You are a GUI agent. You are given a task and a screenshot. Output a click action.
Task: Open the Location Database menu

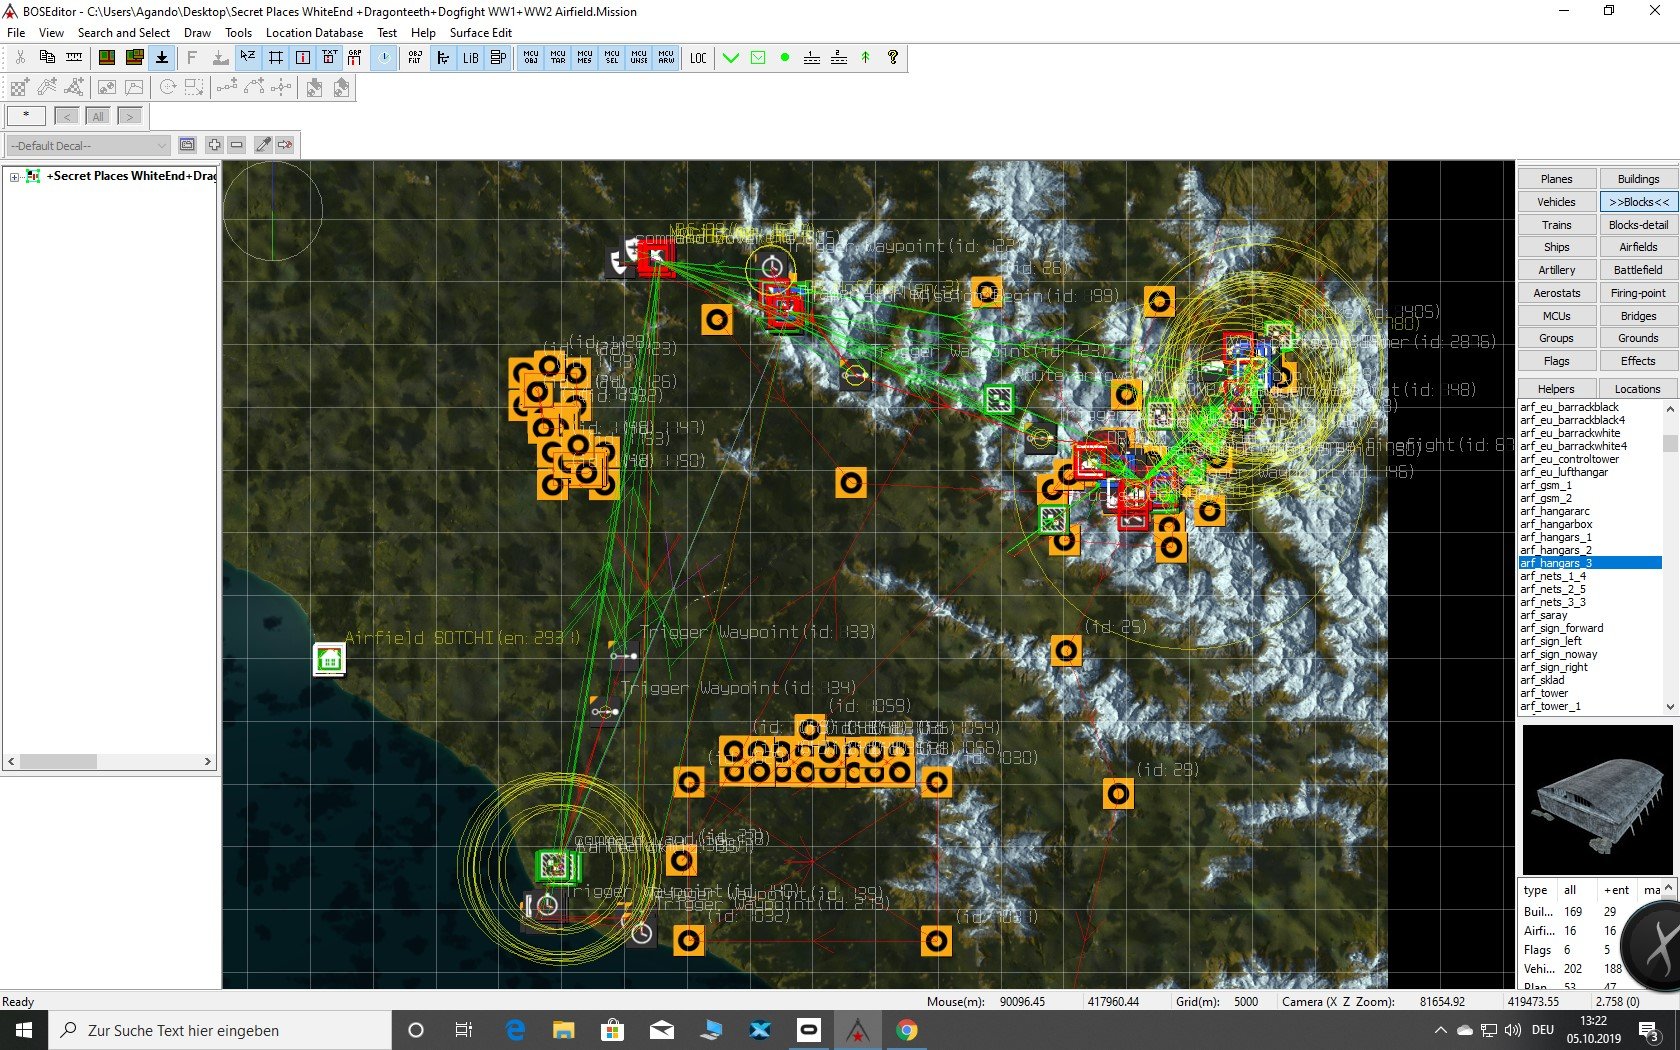[x=314, y=33]
